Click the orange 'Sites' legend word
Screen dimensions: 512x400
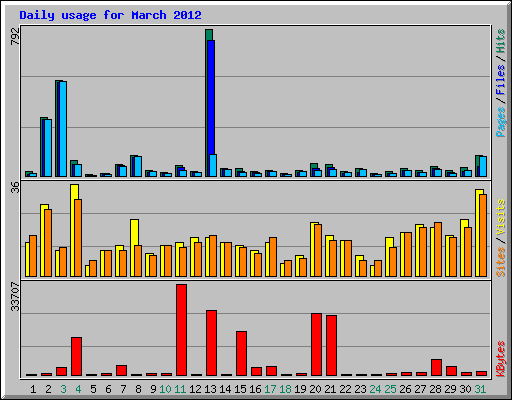tap(500, 262)
